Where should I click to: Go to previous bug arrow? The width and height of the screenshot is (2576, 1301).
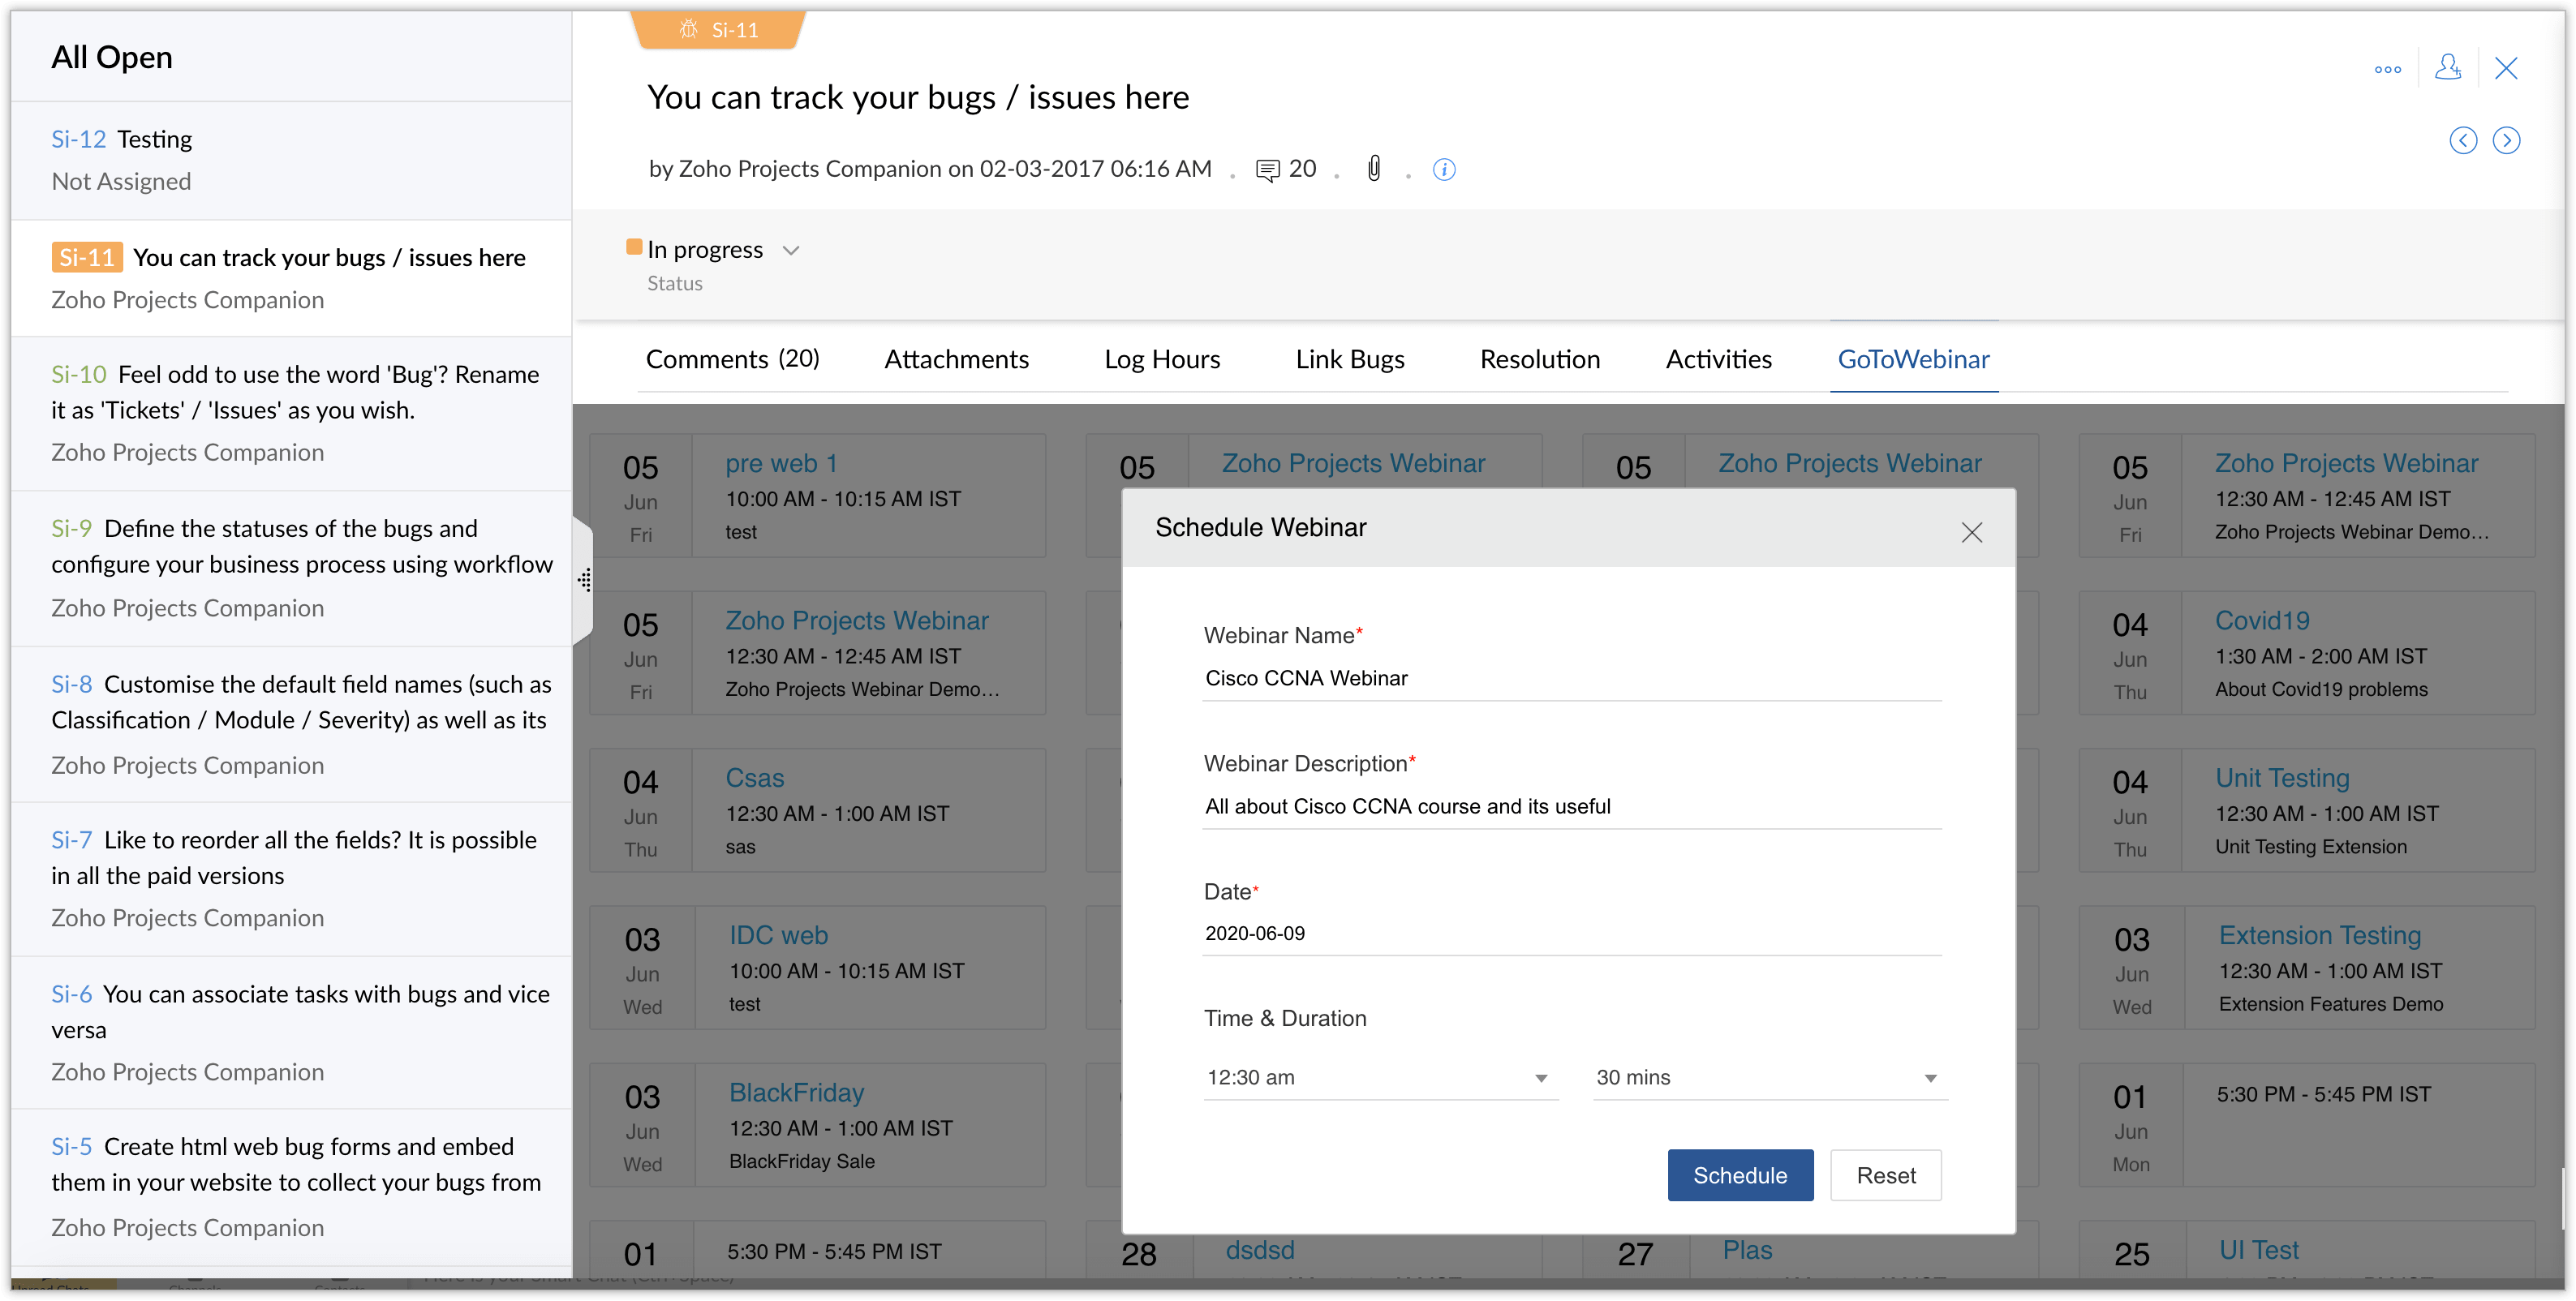[2462, 140]
